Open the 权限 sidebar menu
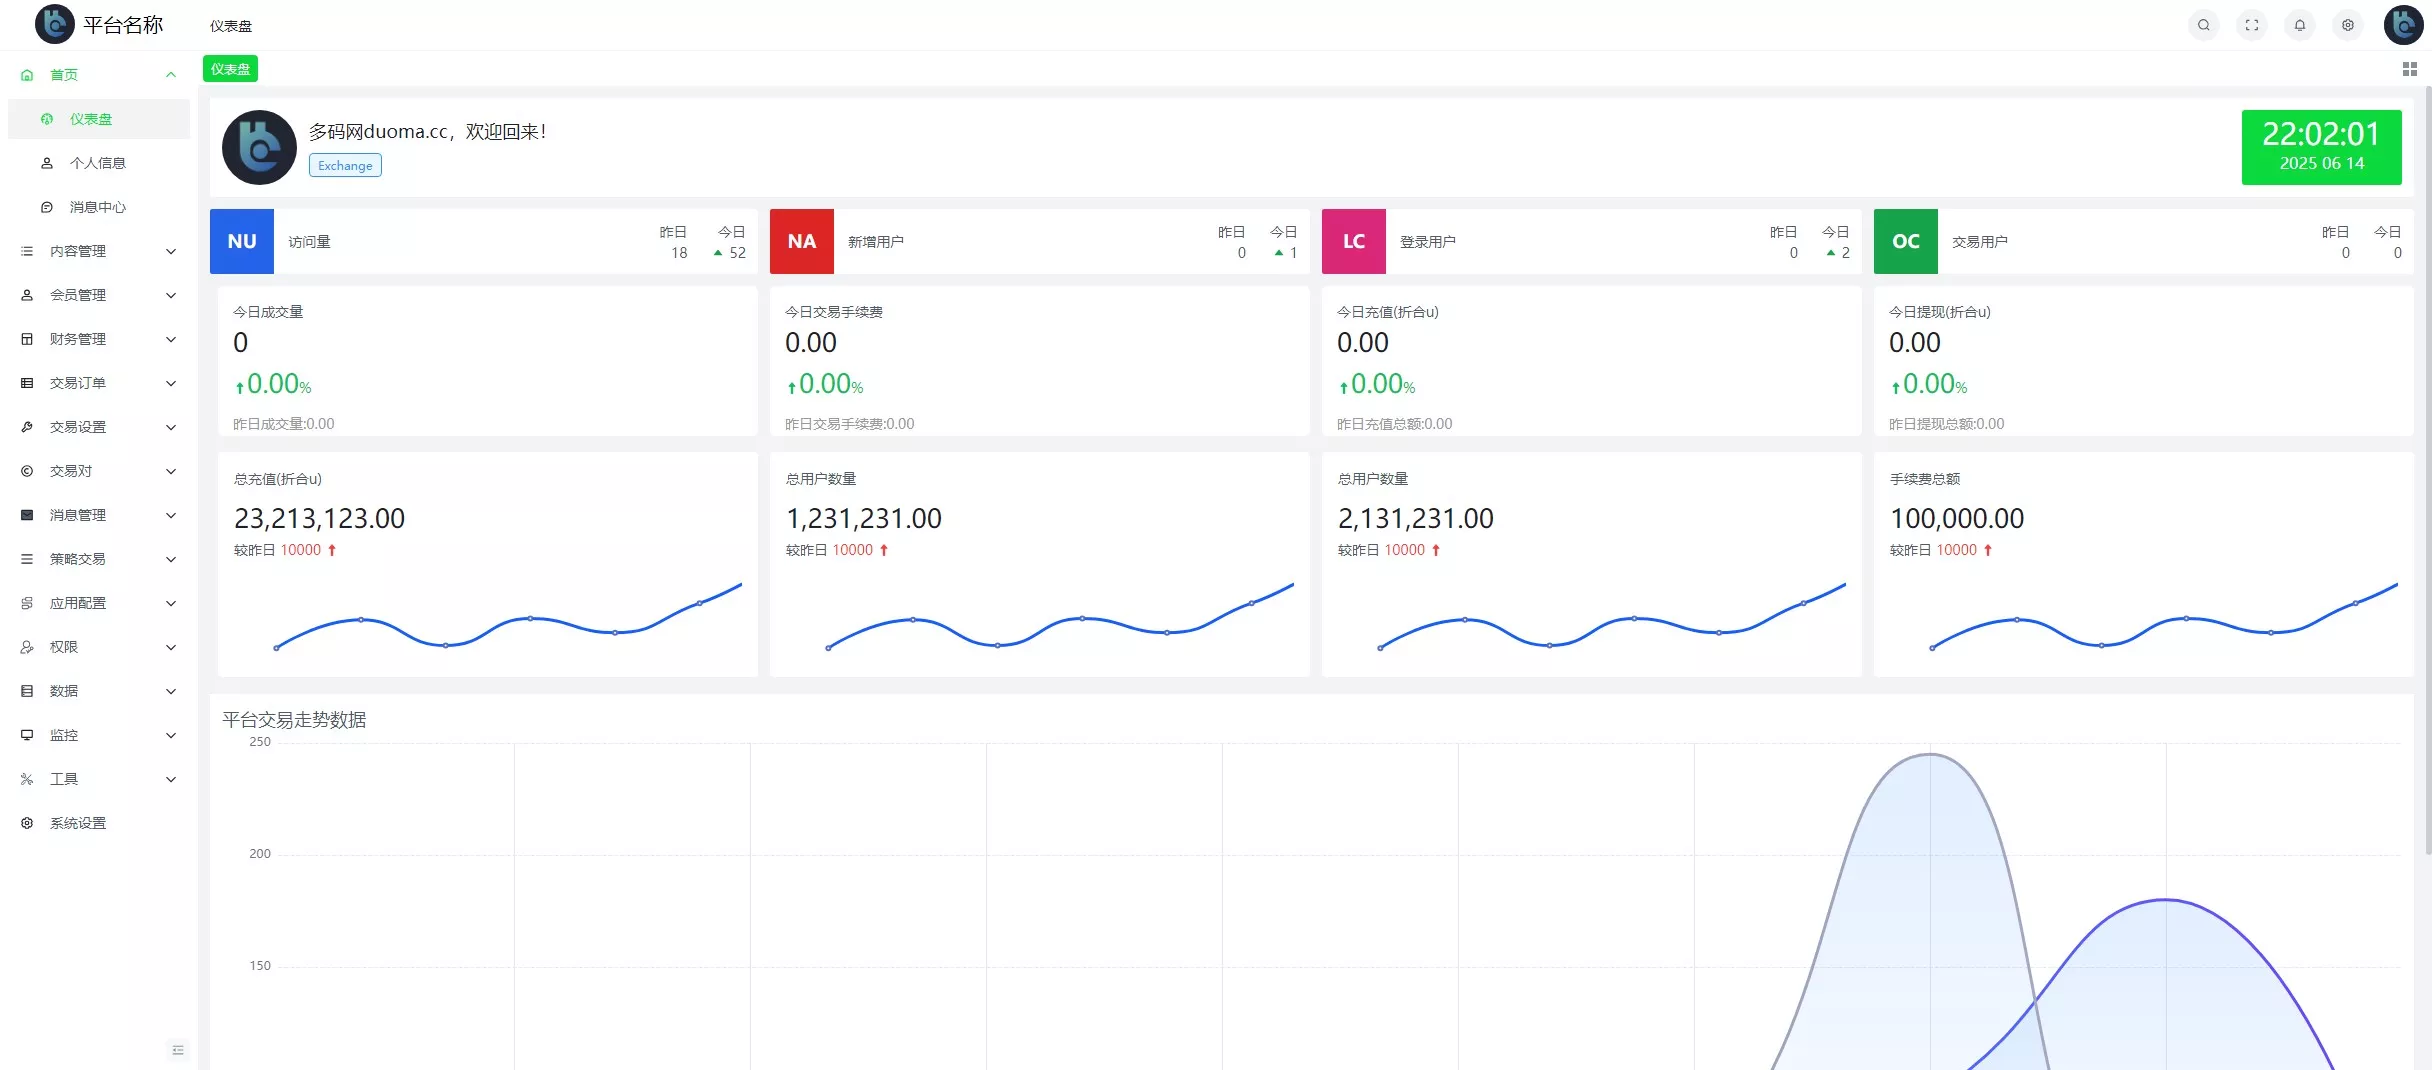This screenshot has height=1070, width=2432. click(x=98, y=647)
